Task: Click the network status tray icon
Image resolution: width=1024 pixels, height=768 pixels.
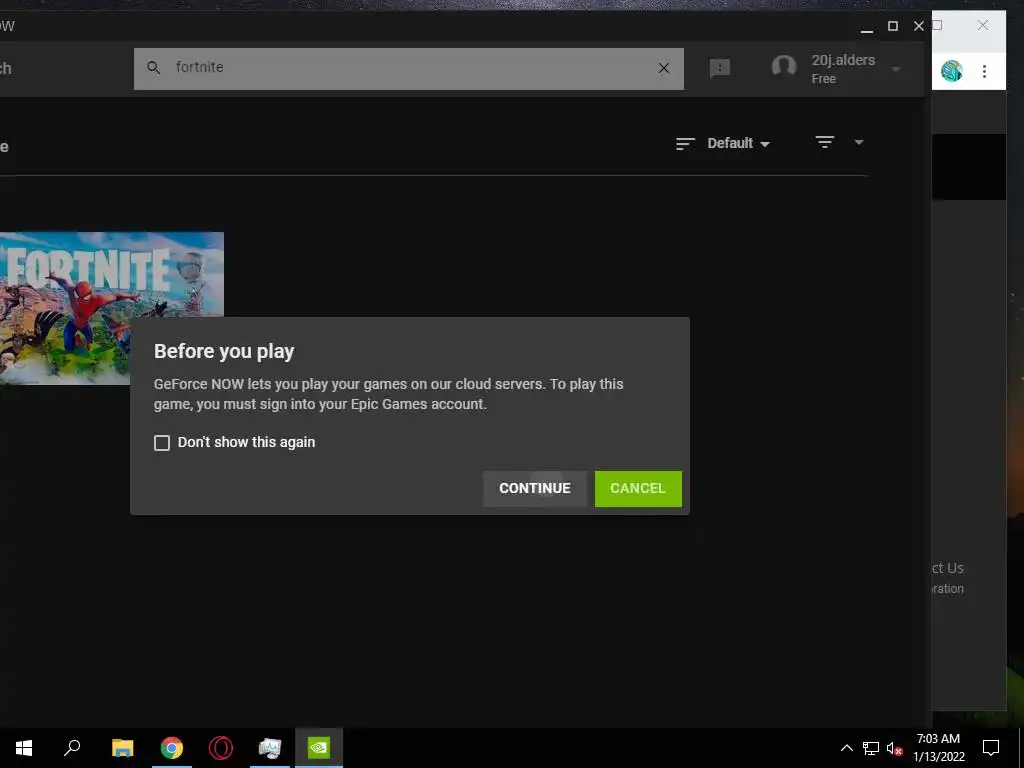Action: click(x=871, y=748)
